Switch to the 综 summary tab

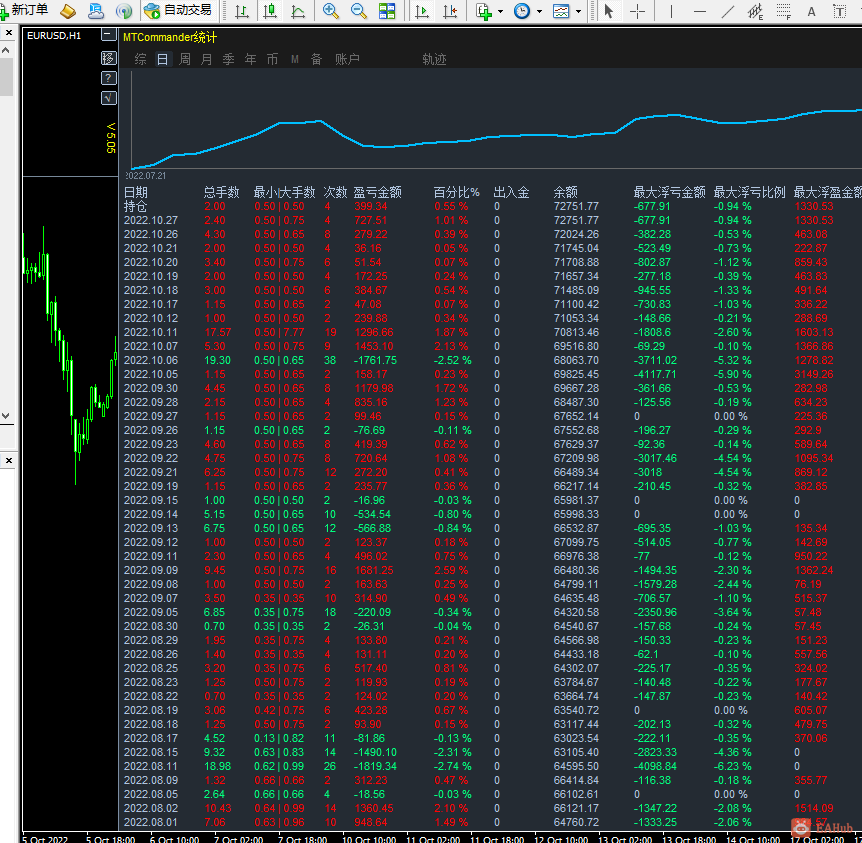pyautogui.click(x=140, y=59)
